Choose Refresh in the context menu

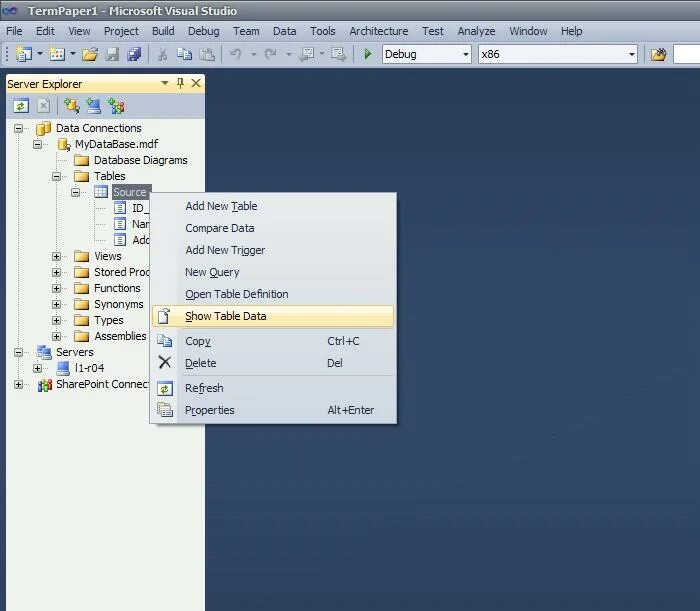click(273, 388)
